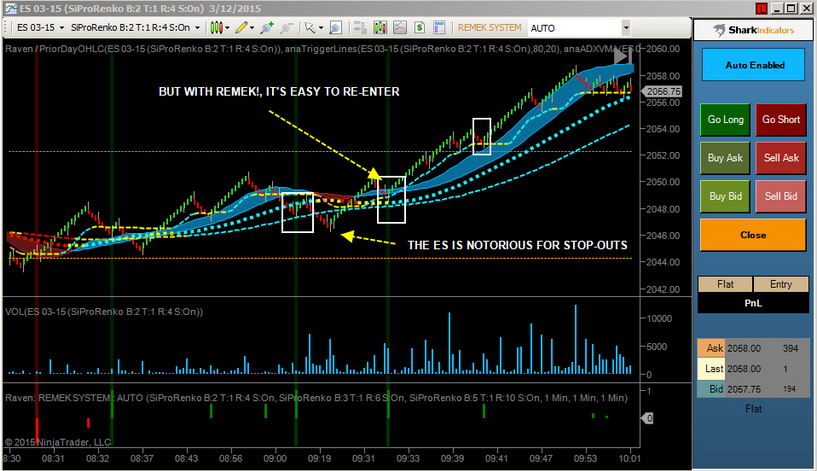Click the Shark Indicators logo

[753, 30]
